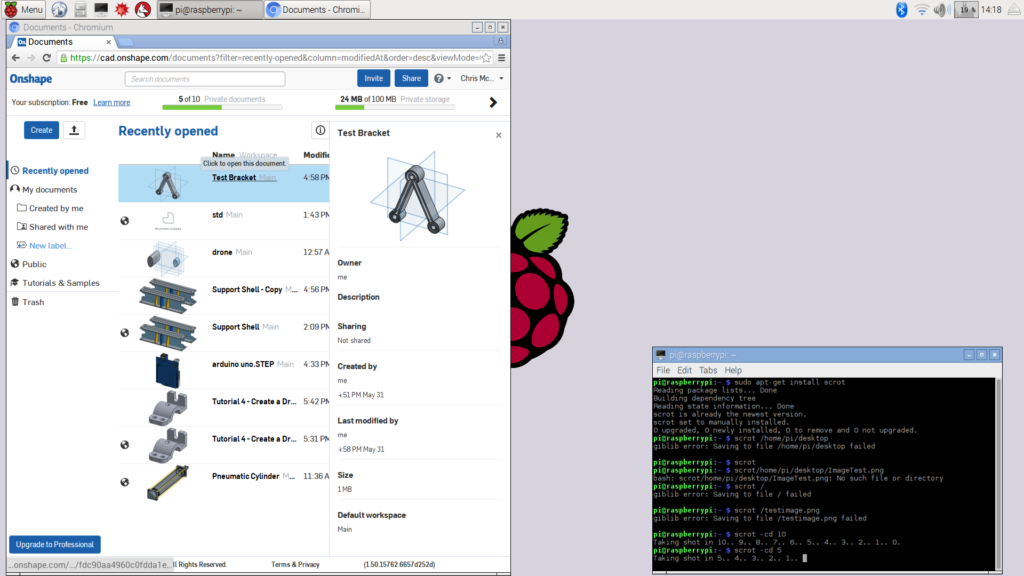Click the private documents usage bar
This screenshot has height=576, width=1024.
[222, 107]
